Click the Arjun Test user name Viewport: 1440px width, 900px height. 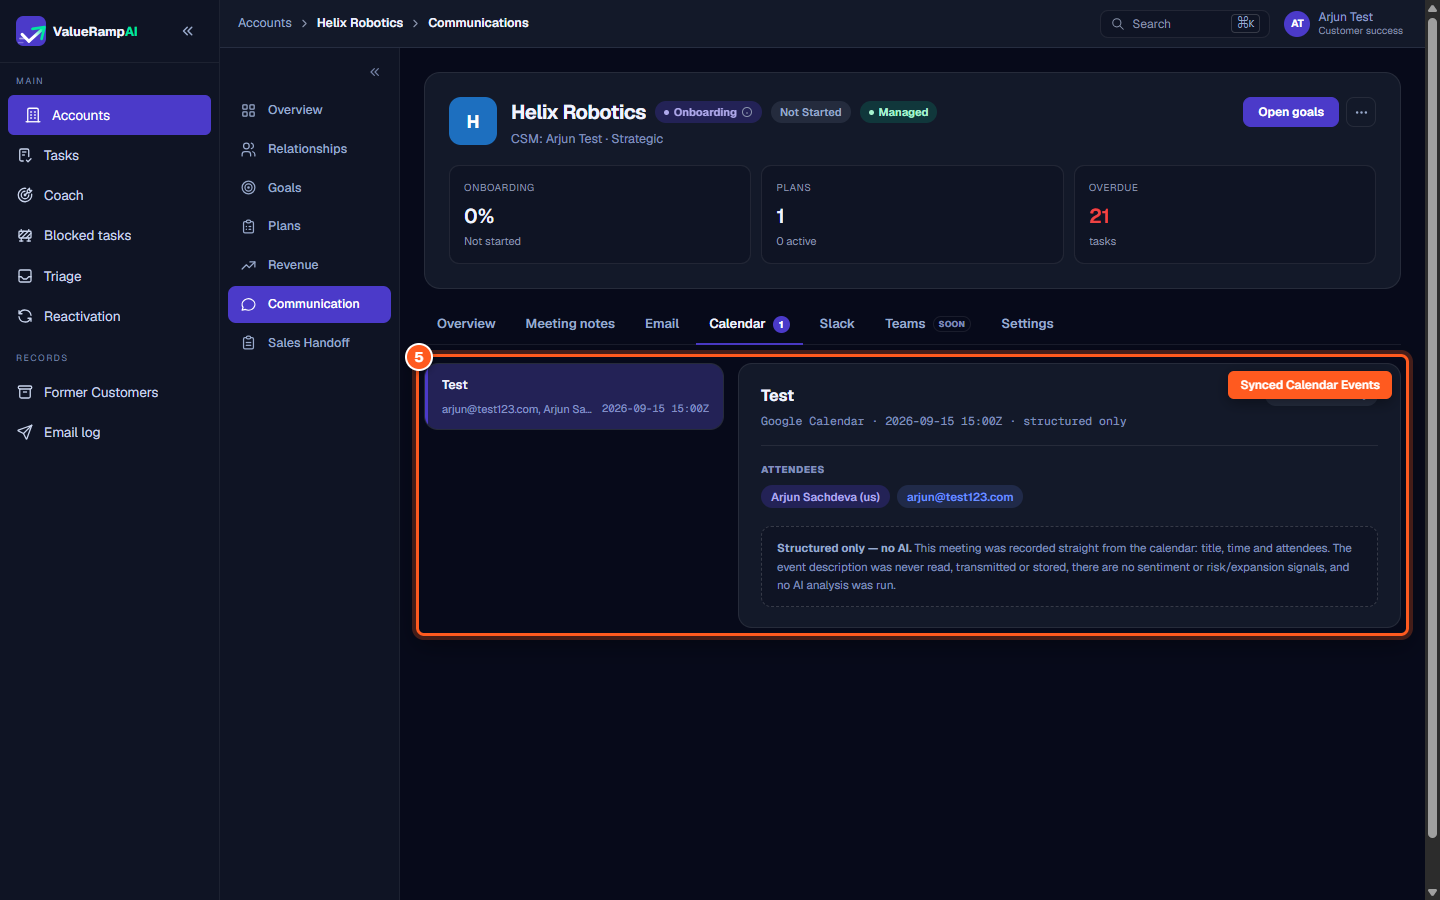tap(1345, 17)
